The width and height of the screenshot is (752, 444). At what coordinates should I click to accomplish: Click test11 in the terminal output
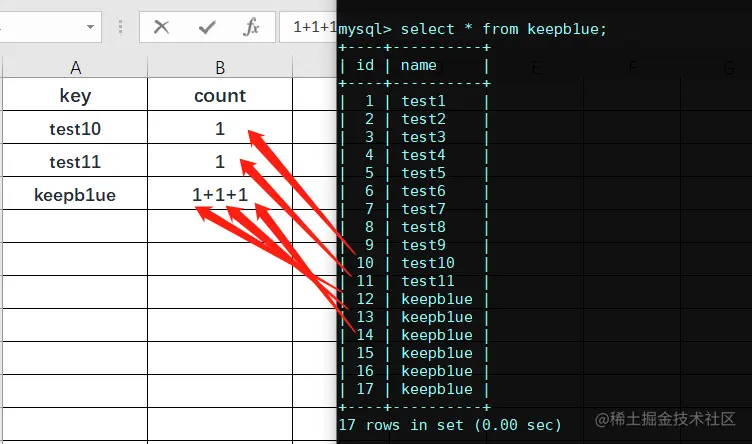tap(428, 281)
